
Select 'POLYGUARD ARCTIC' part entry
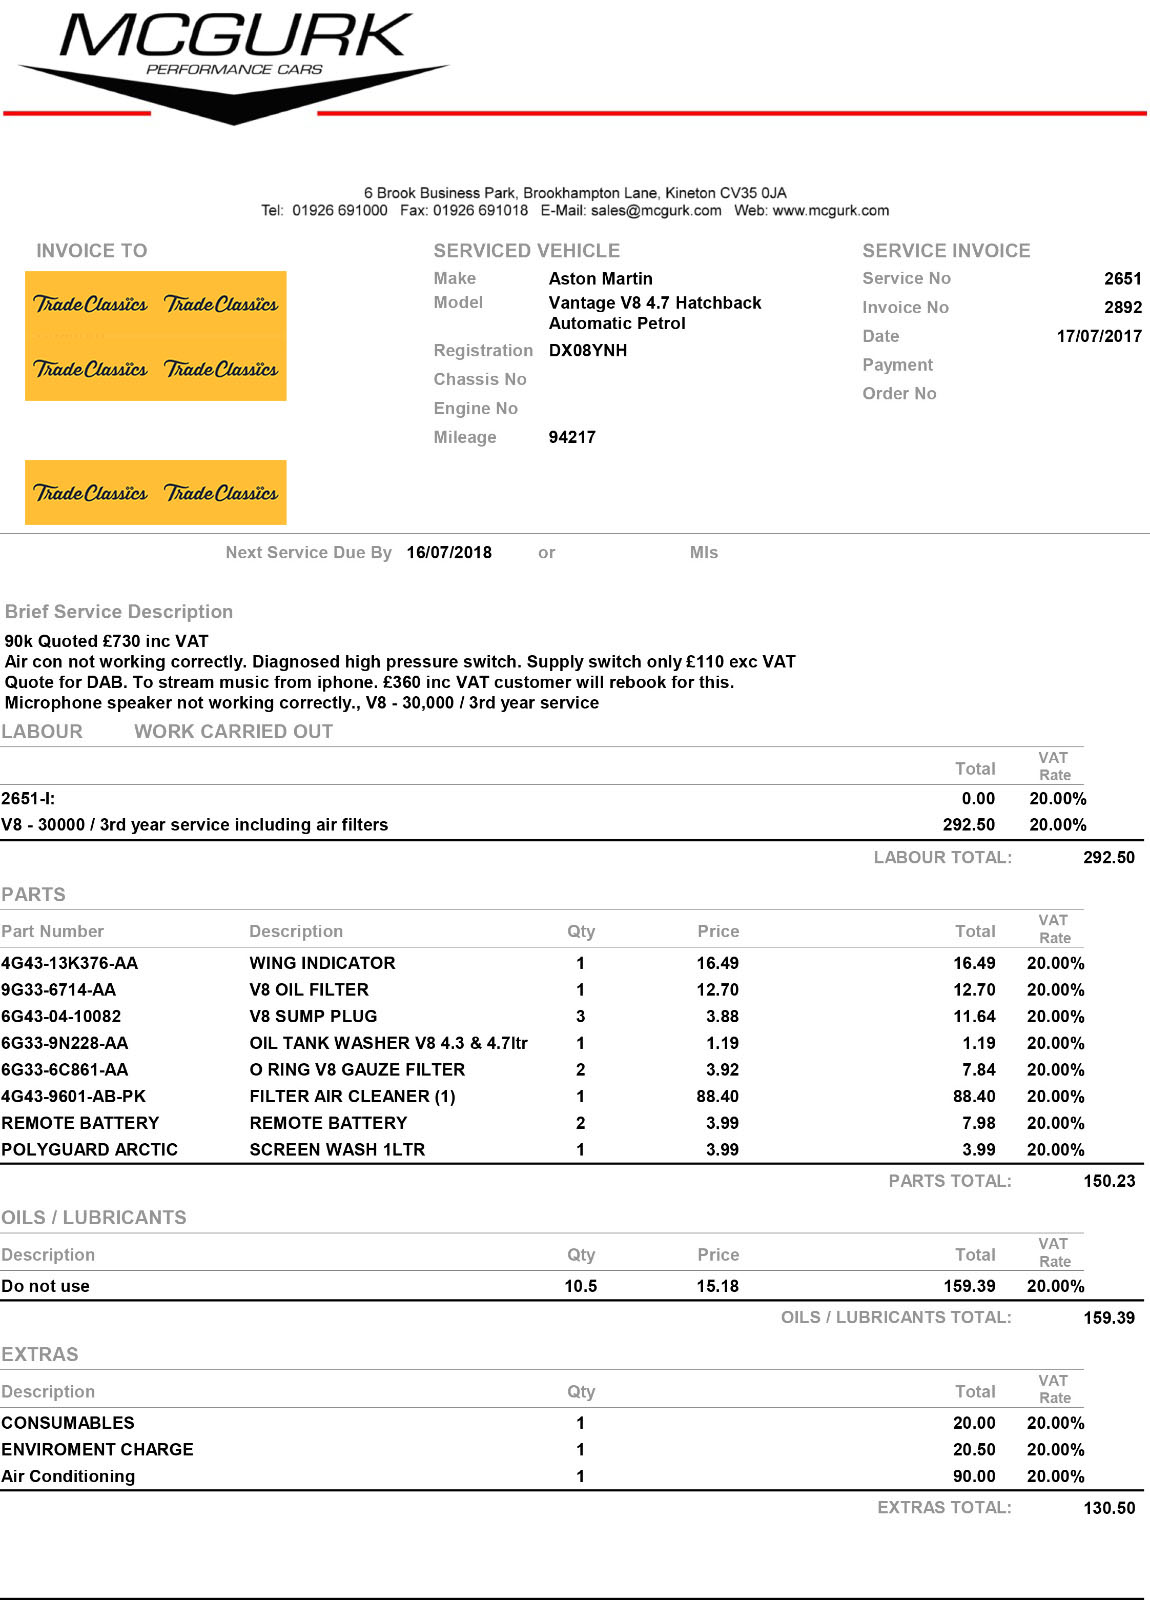coord(89,1150)
